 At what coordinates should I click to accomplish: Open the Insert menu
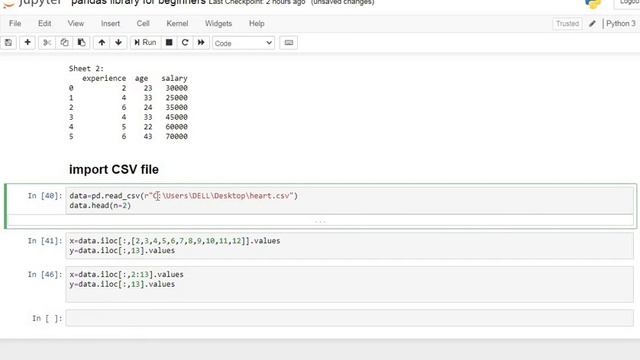(x=110, y=24)
